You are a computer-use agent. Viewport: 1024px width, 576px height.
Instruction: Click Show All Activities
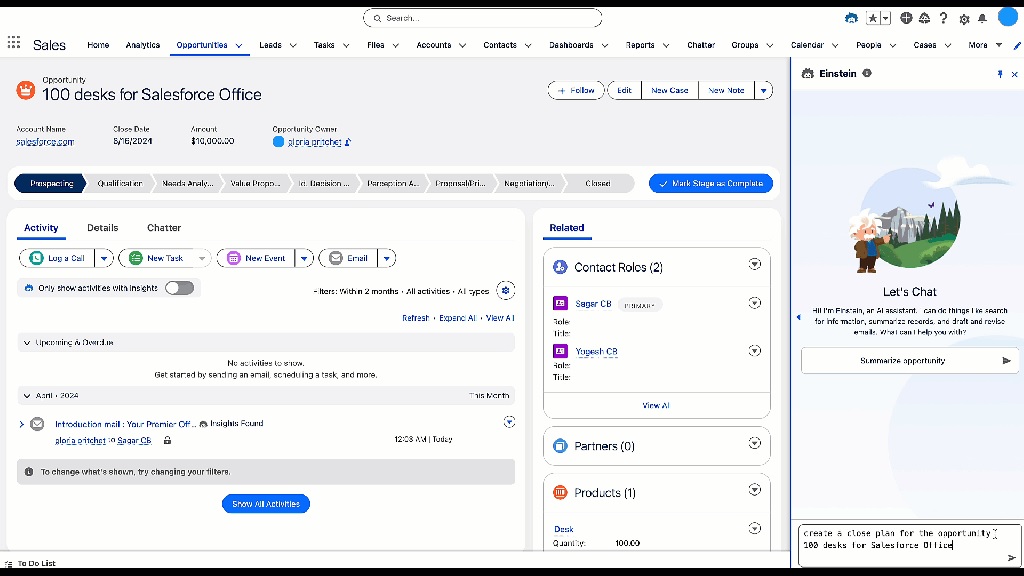[x=266, y=504]
